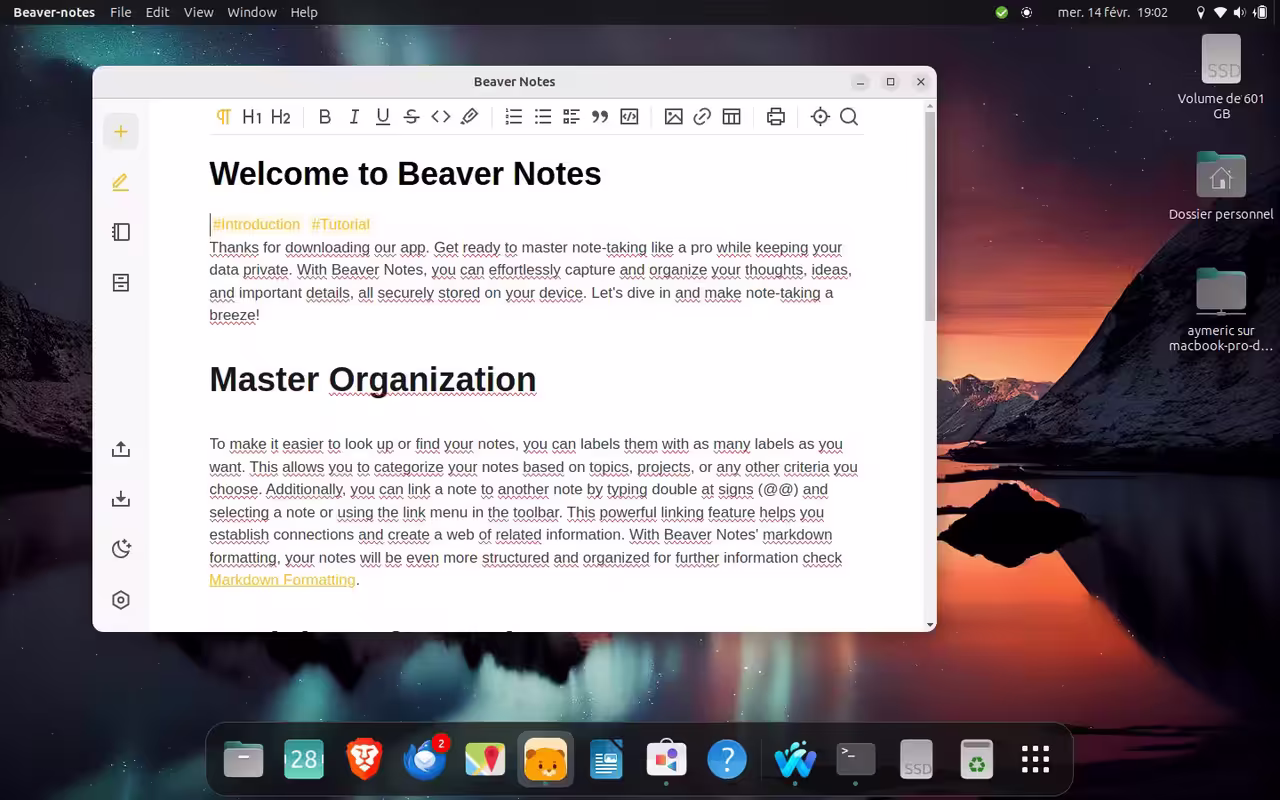Follow the Markdown Formatting link

click(x=282, y=580)
